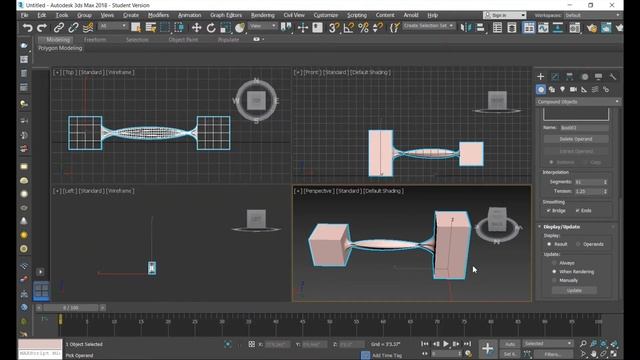The image size is (640, 360).
Task: Jump to the start frame
Action: pyautogui.click(x=424, y=344)
